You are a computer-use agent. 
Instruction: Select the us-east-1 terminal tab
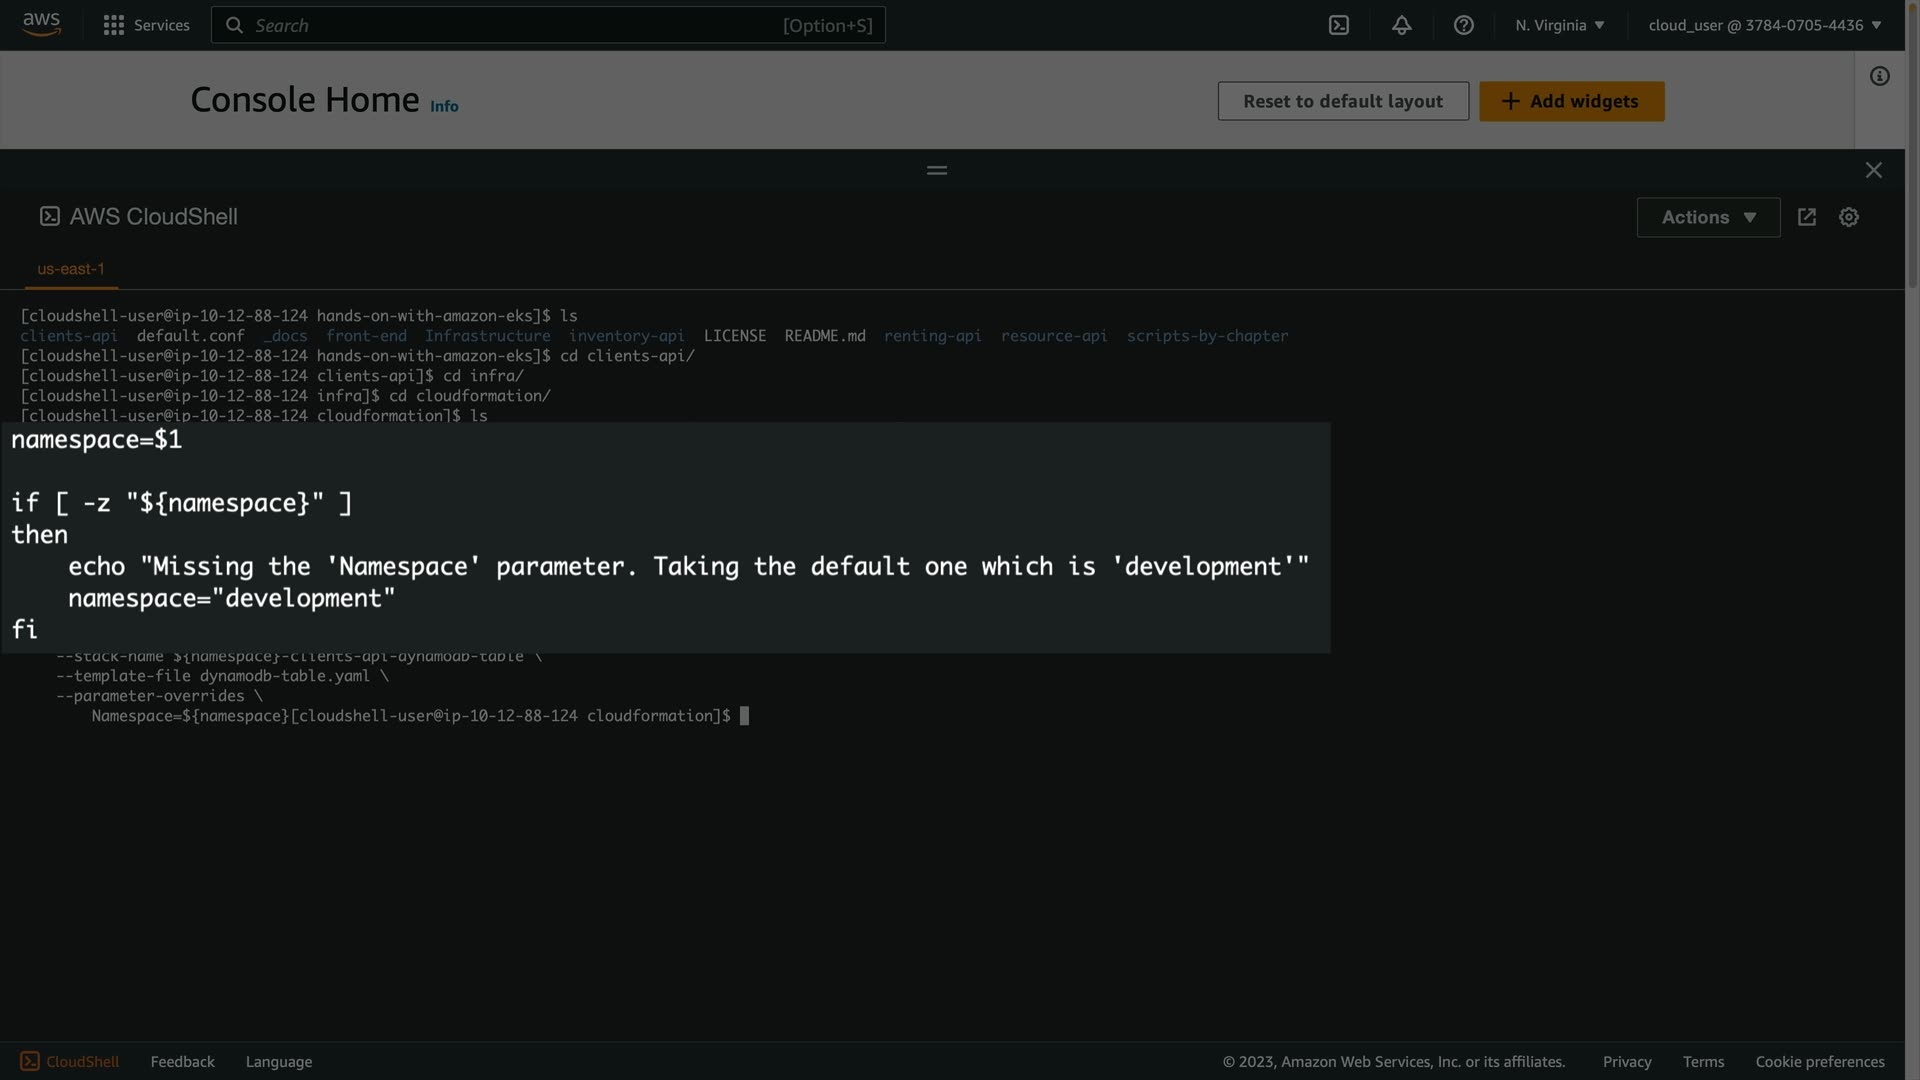click(71, 269)
